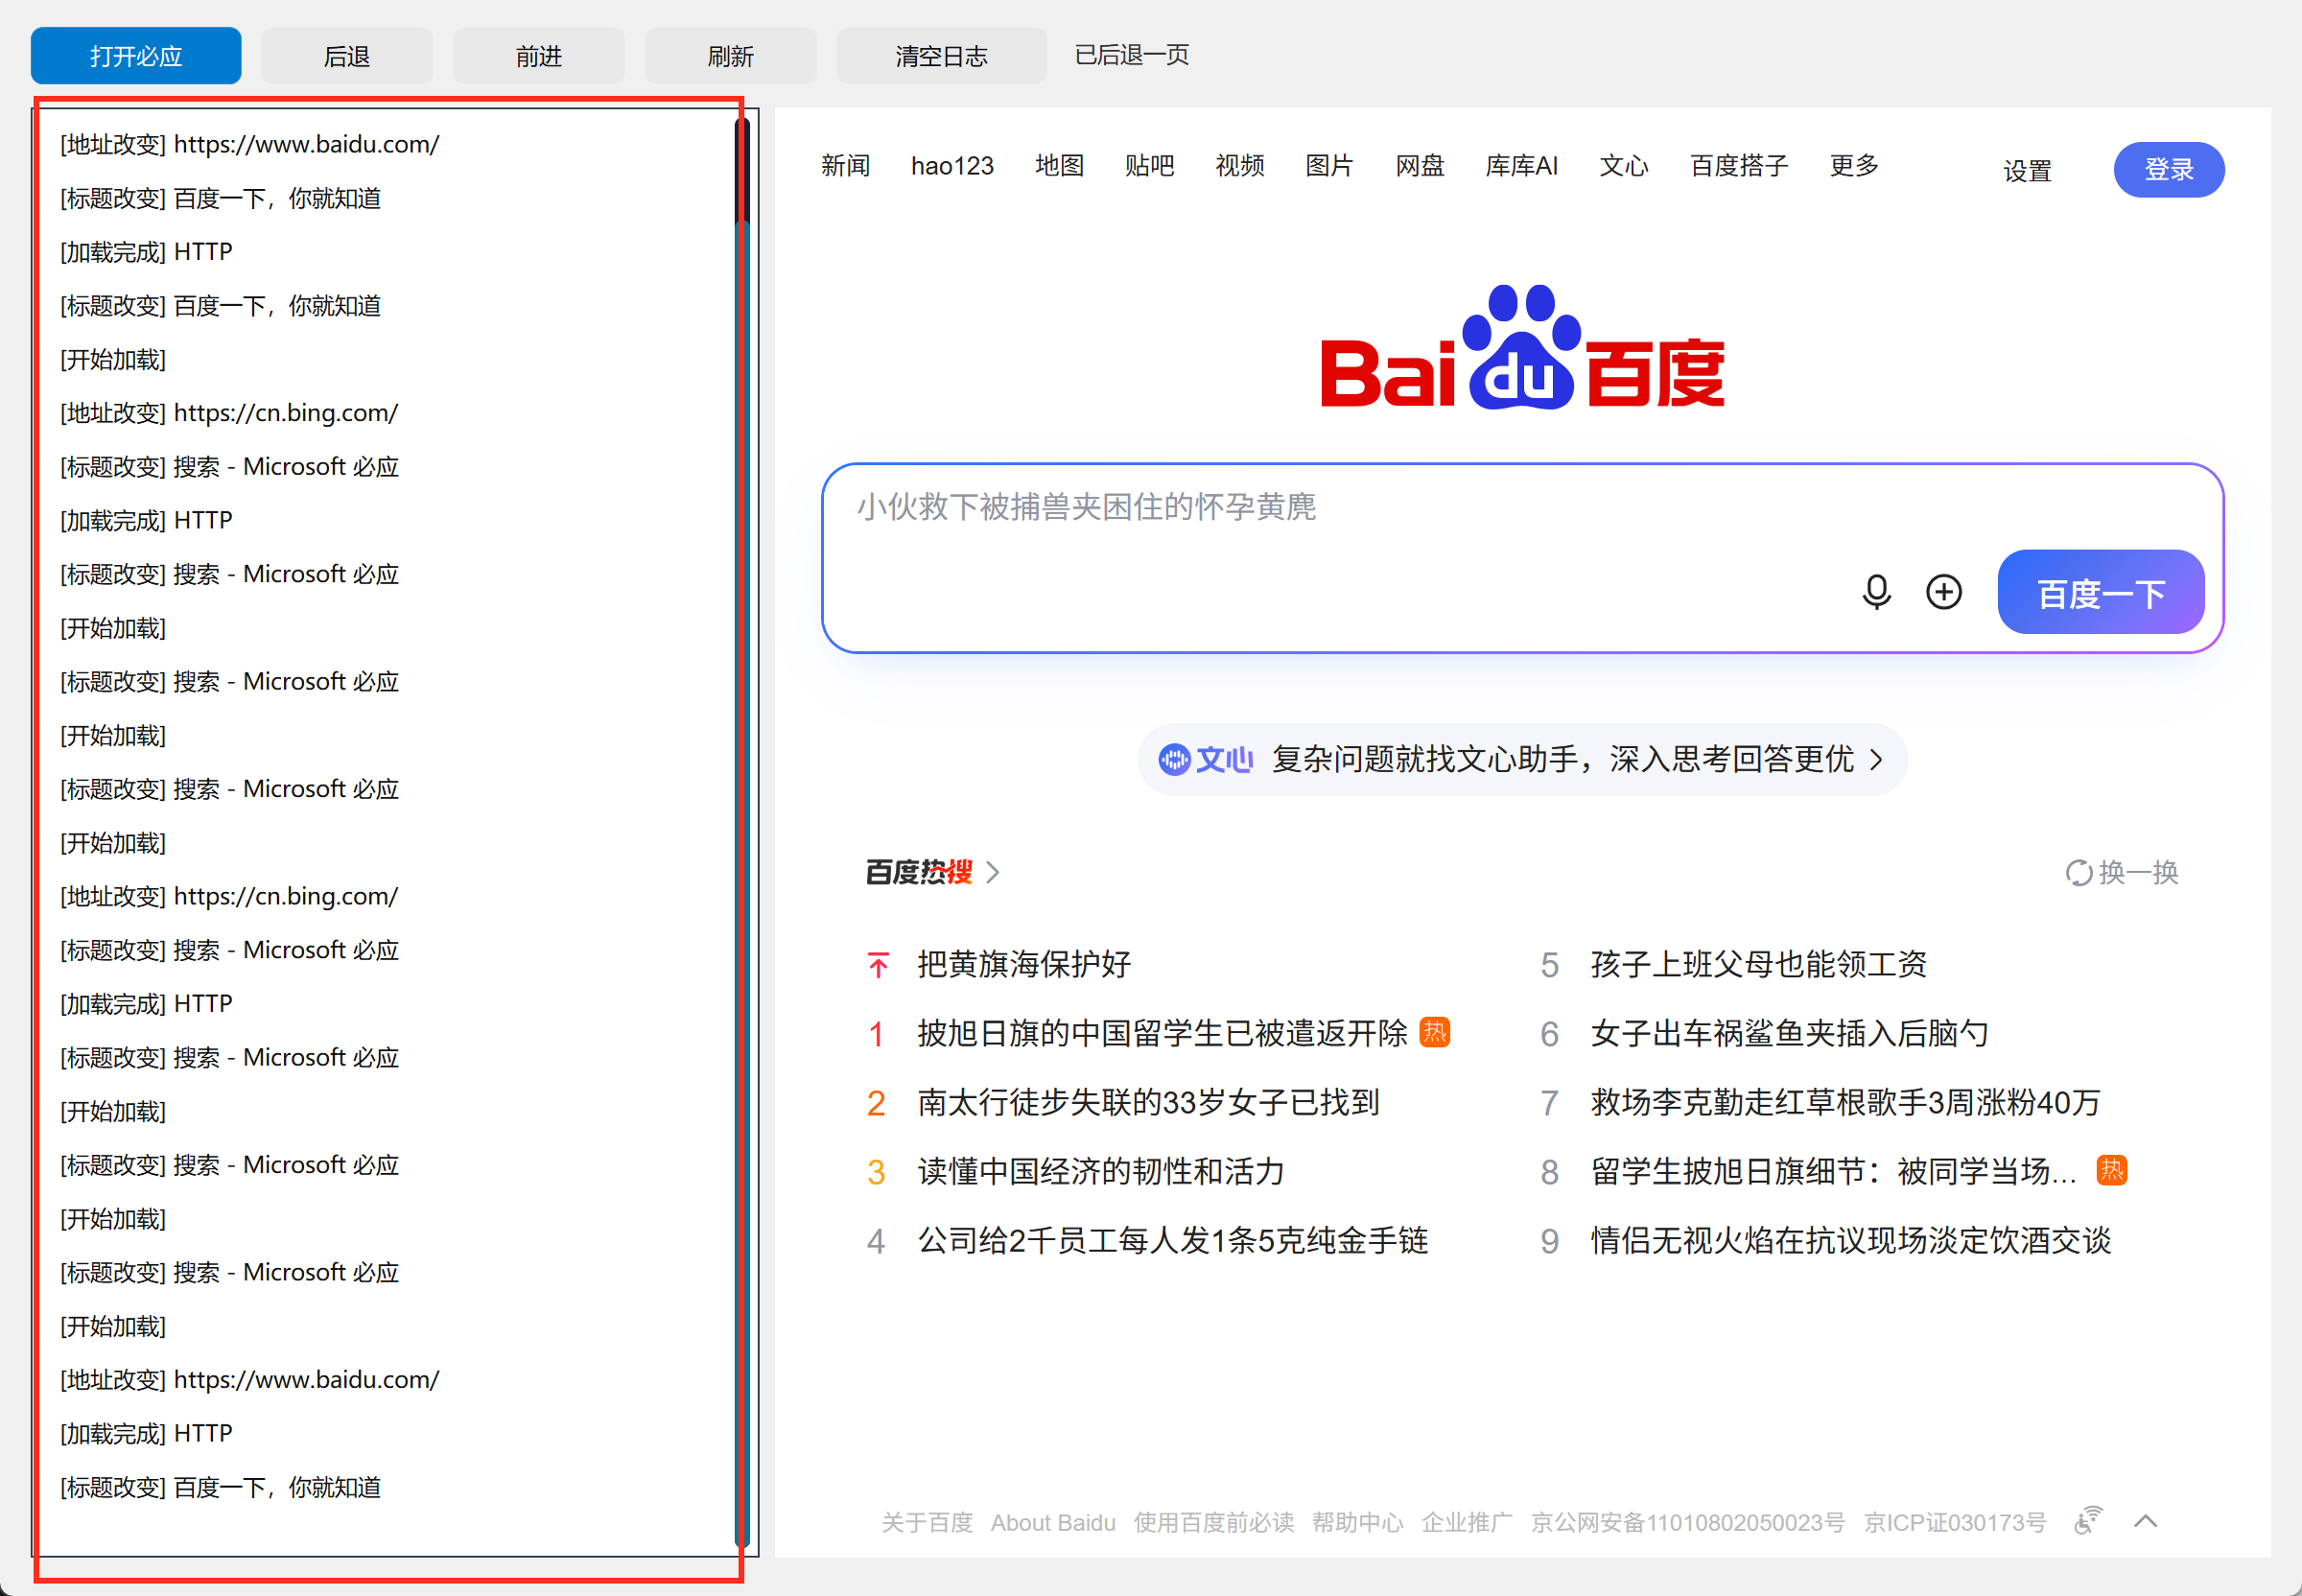
Task: Open hot search 南太行徒步失联的33岁女子已找到
Action: [1148, 1102]
